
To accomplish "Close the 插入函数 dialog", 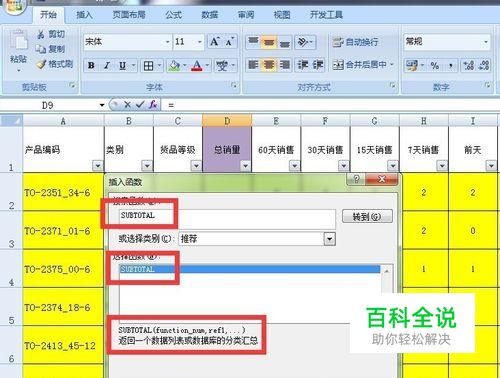I will point(382,179).
